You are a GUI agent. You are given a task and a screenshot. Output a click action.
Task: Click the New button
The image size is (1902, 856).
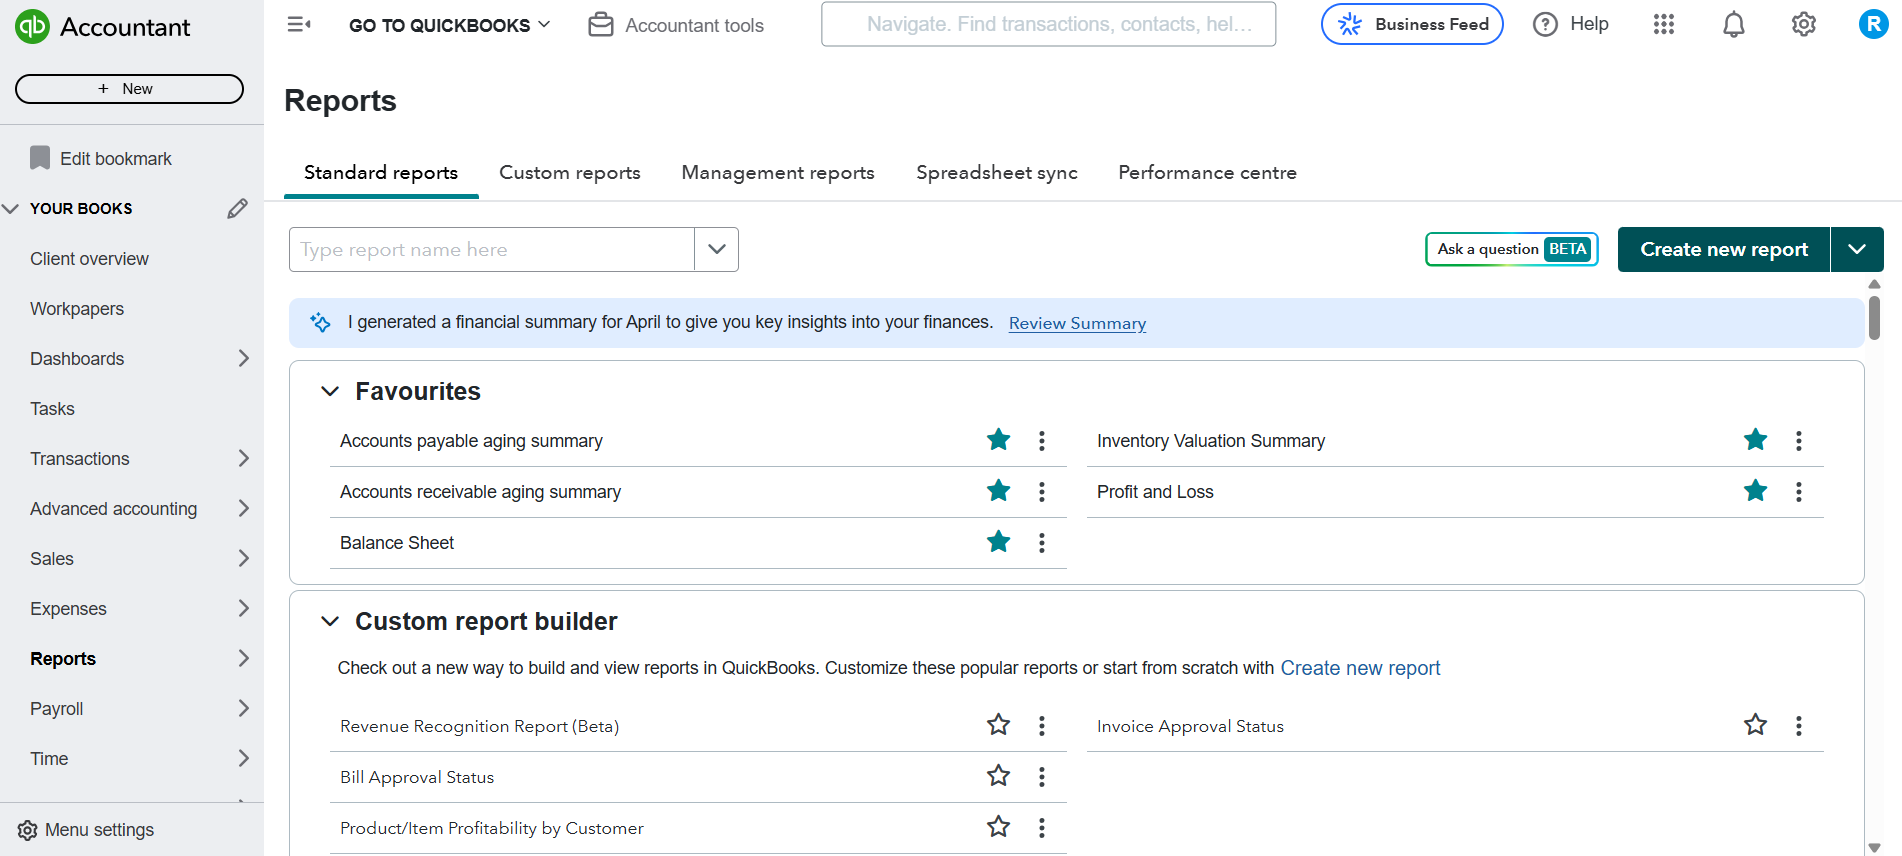(129, 89)
